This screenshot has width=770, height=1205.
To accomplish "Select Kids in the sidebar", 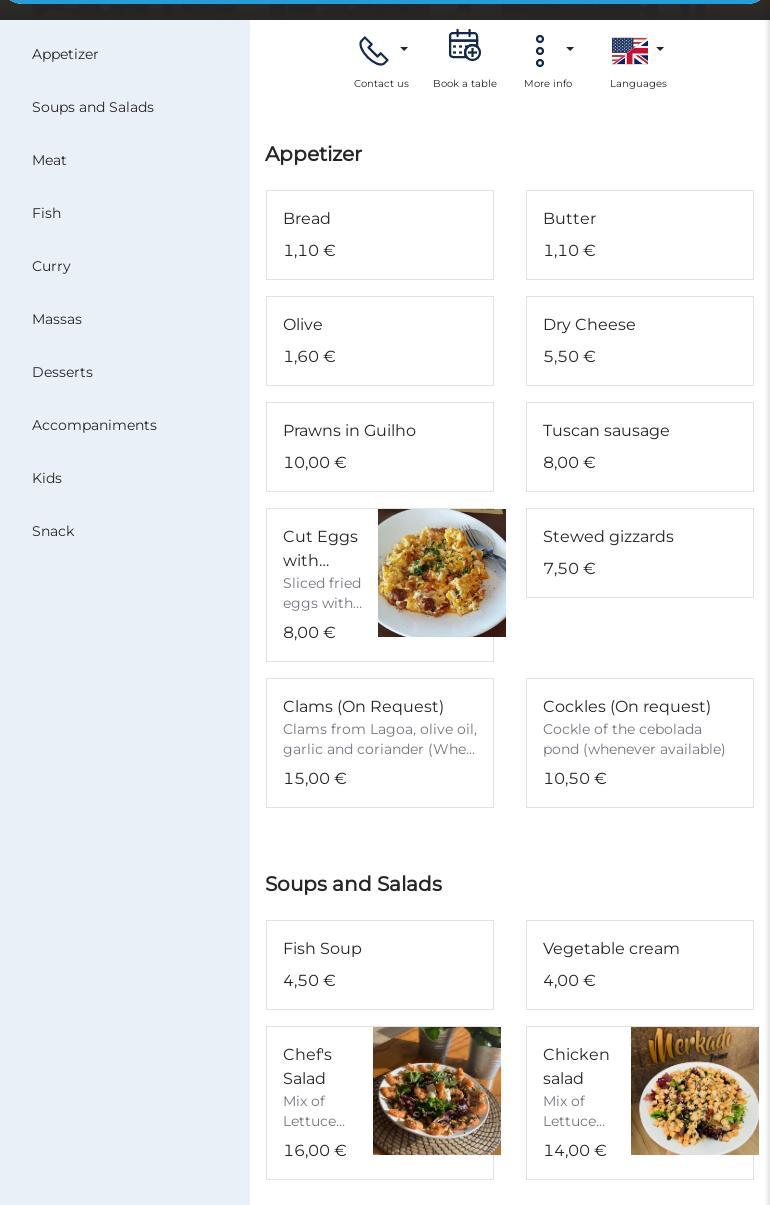I will 47,478.
